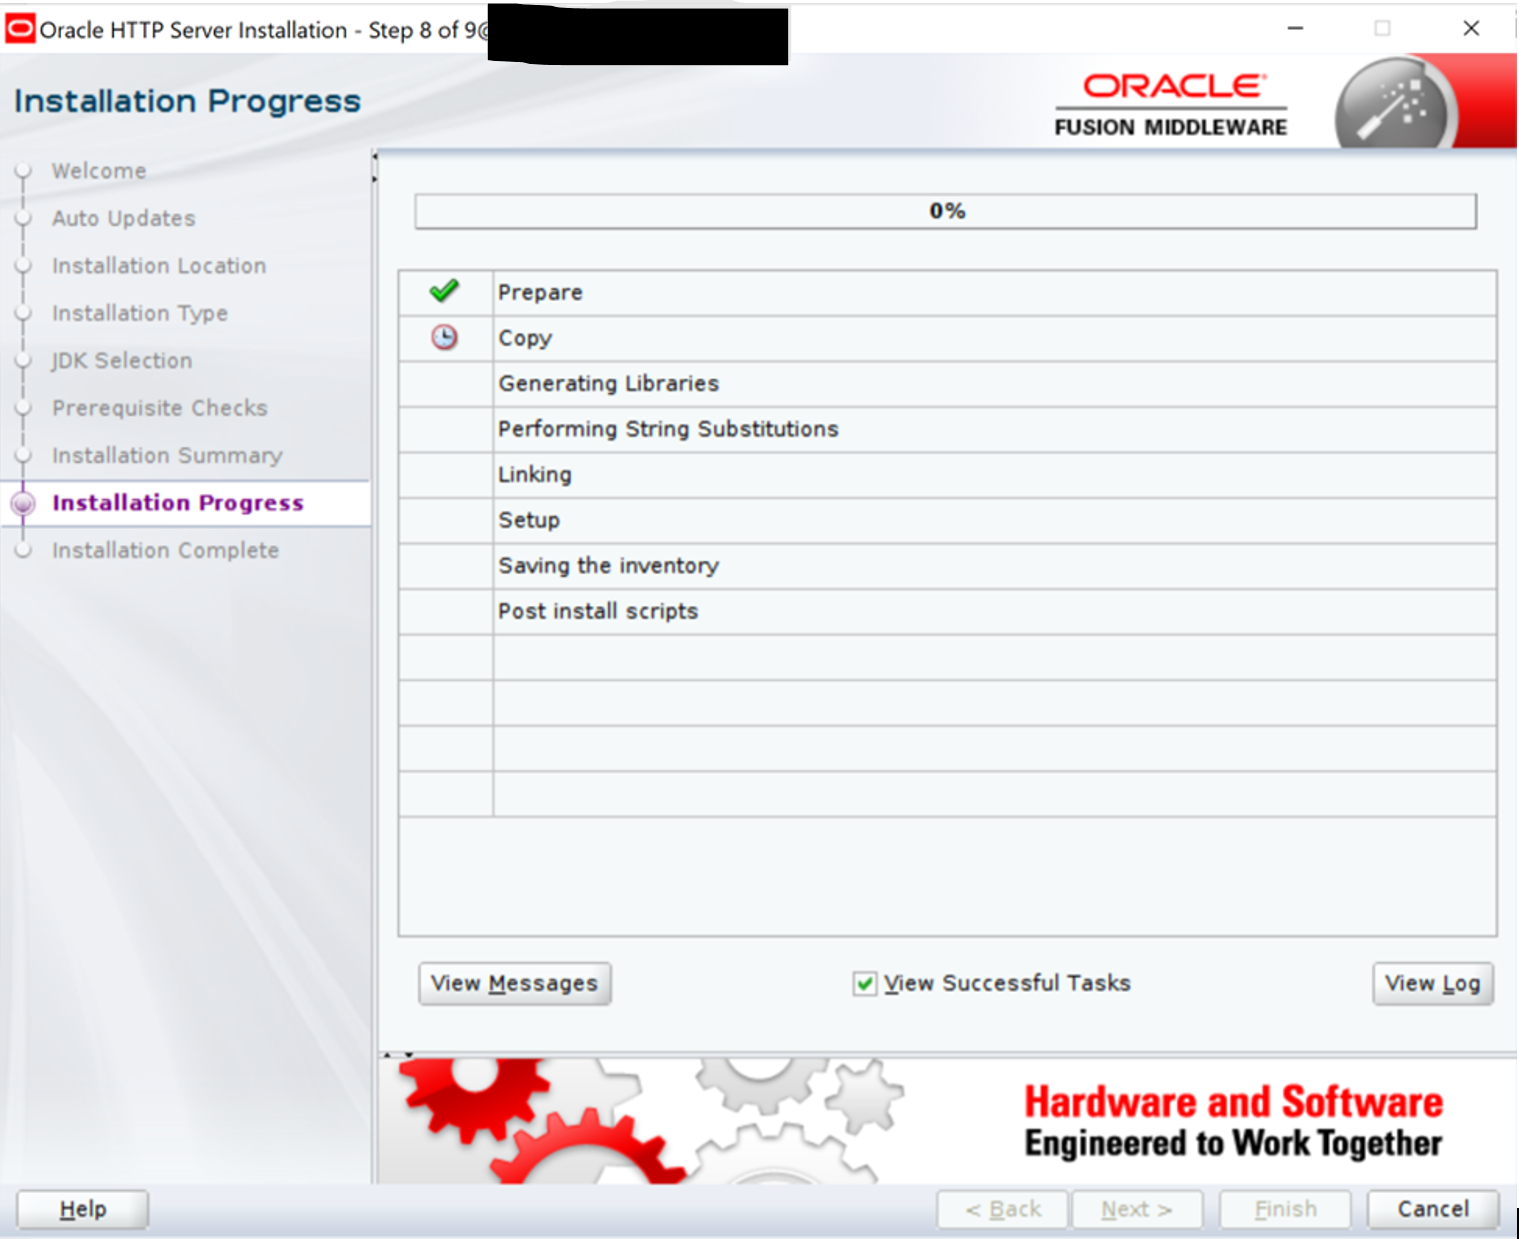Click the Oracle Fusion Middleware logo
The width and height of the screenshot is (1519, 1239).
1171,104
